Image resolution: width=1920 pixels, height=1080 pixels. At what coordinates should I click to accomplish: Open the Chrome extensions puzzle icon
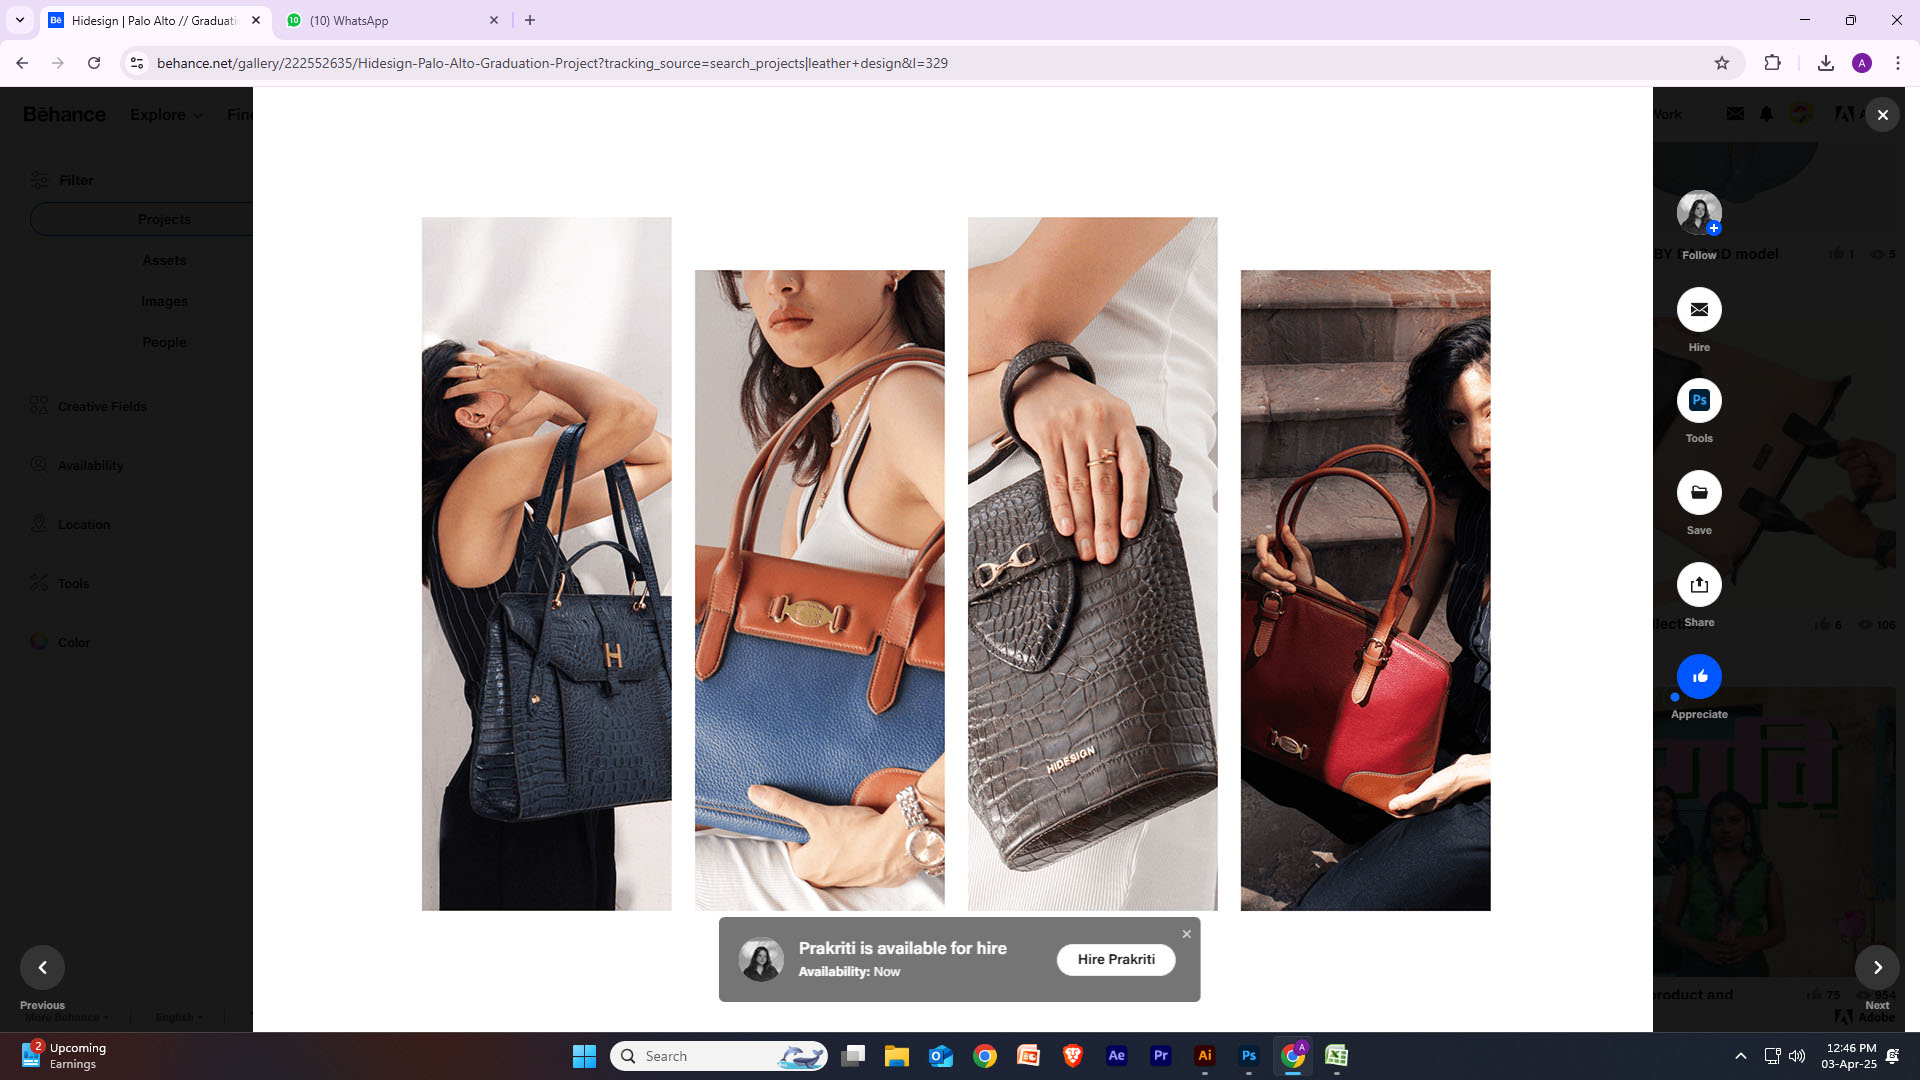(x=1772, y=63)
